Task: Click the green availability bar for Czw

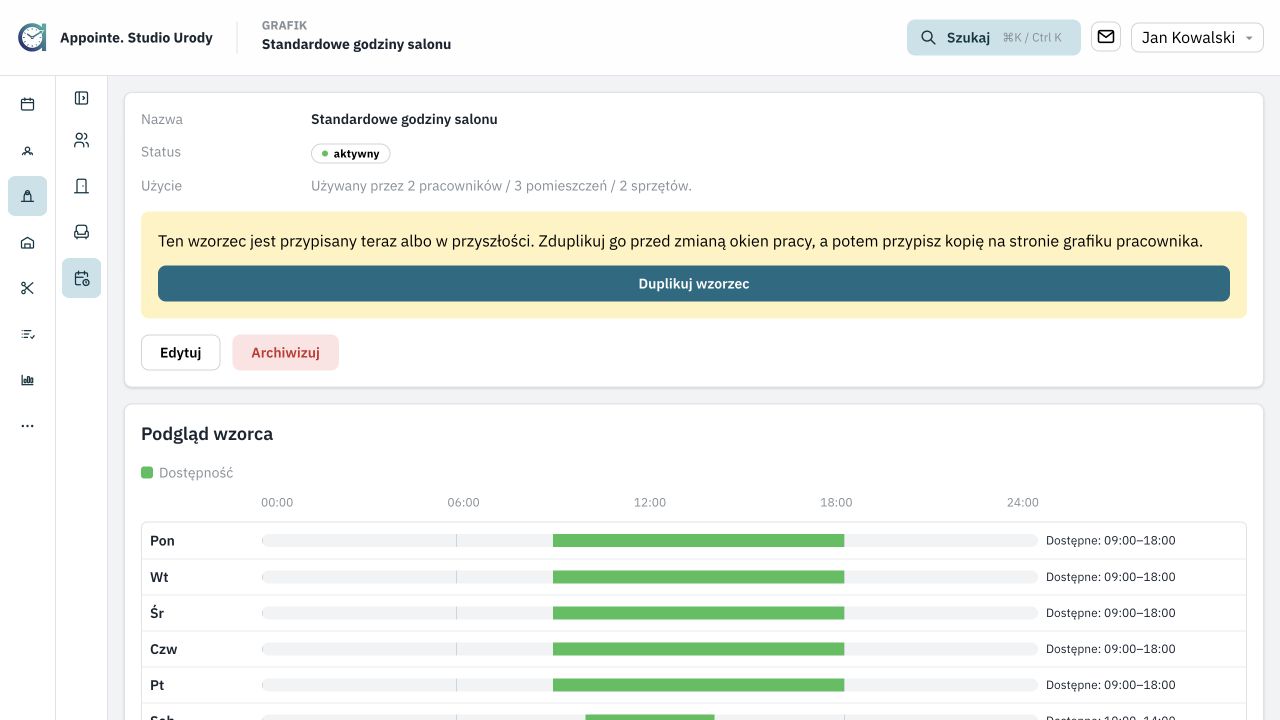Action: click(x=698, y=648)
